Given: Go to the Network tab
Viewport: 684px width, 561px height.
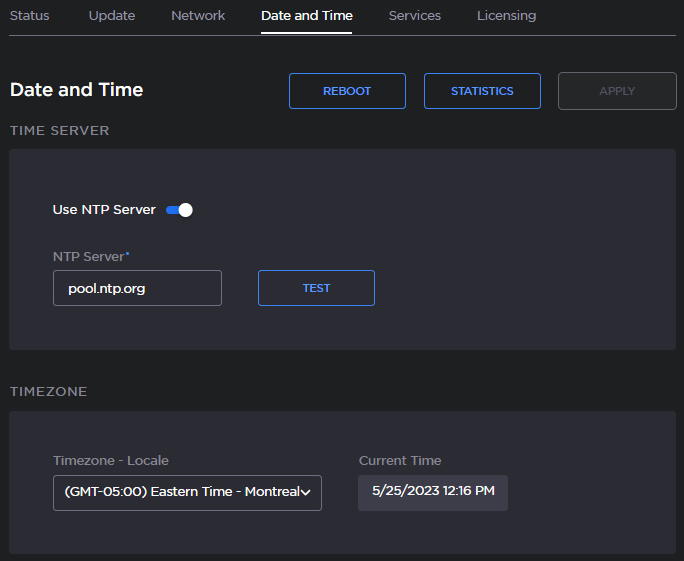Looking at the screenshot, I should 198,16.
